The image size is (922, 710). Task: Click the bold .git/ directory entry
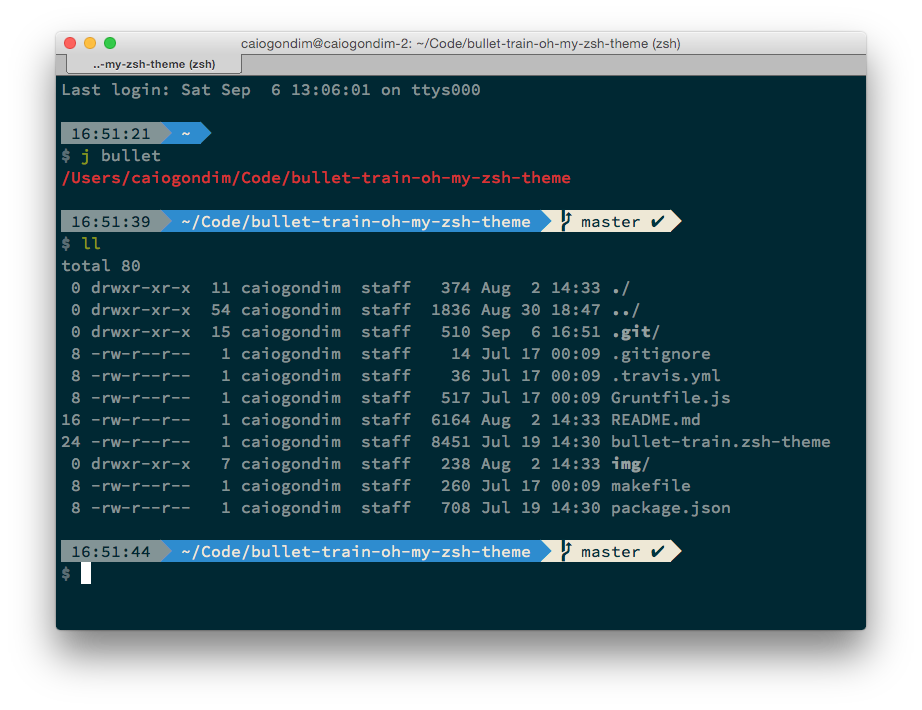coord(635,332)
